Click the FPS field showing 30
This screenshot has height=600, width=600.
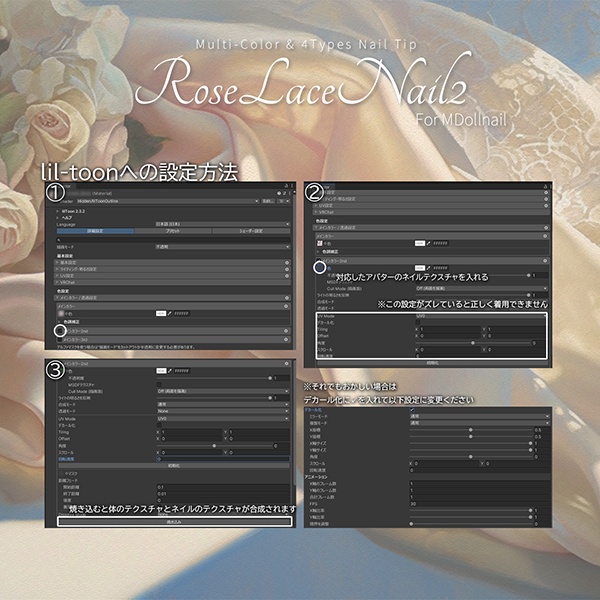pyautogui.click(x=480, y=504)
